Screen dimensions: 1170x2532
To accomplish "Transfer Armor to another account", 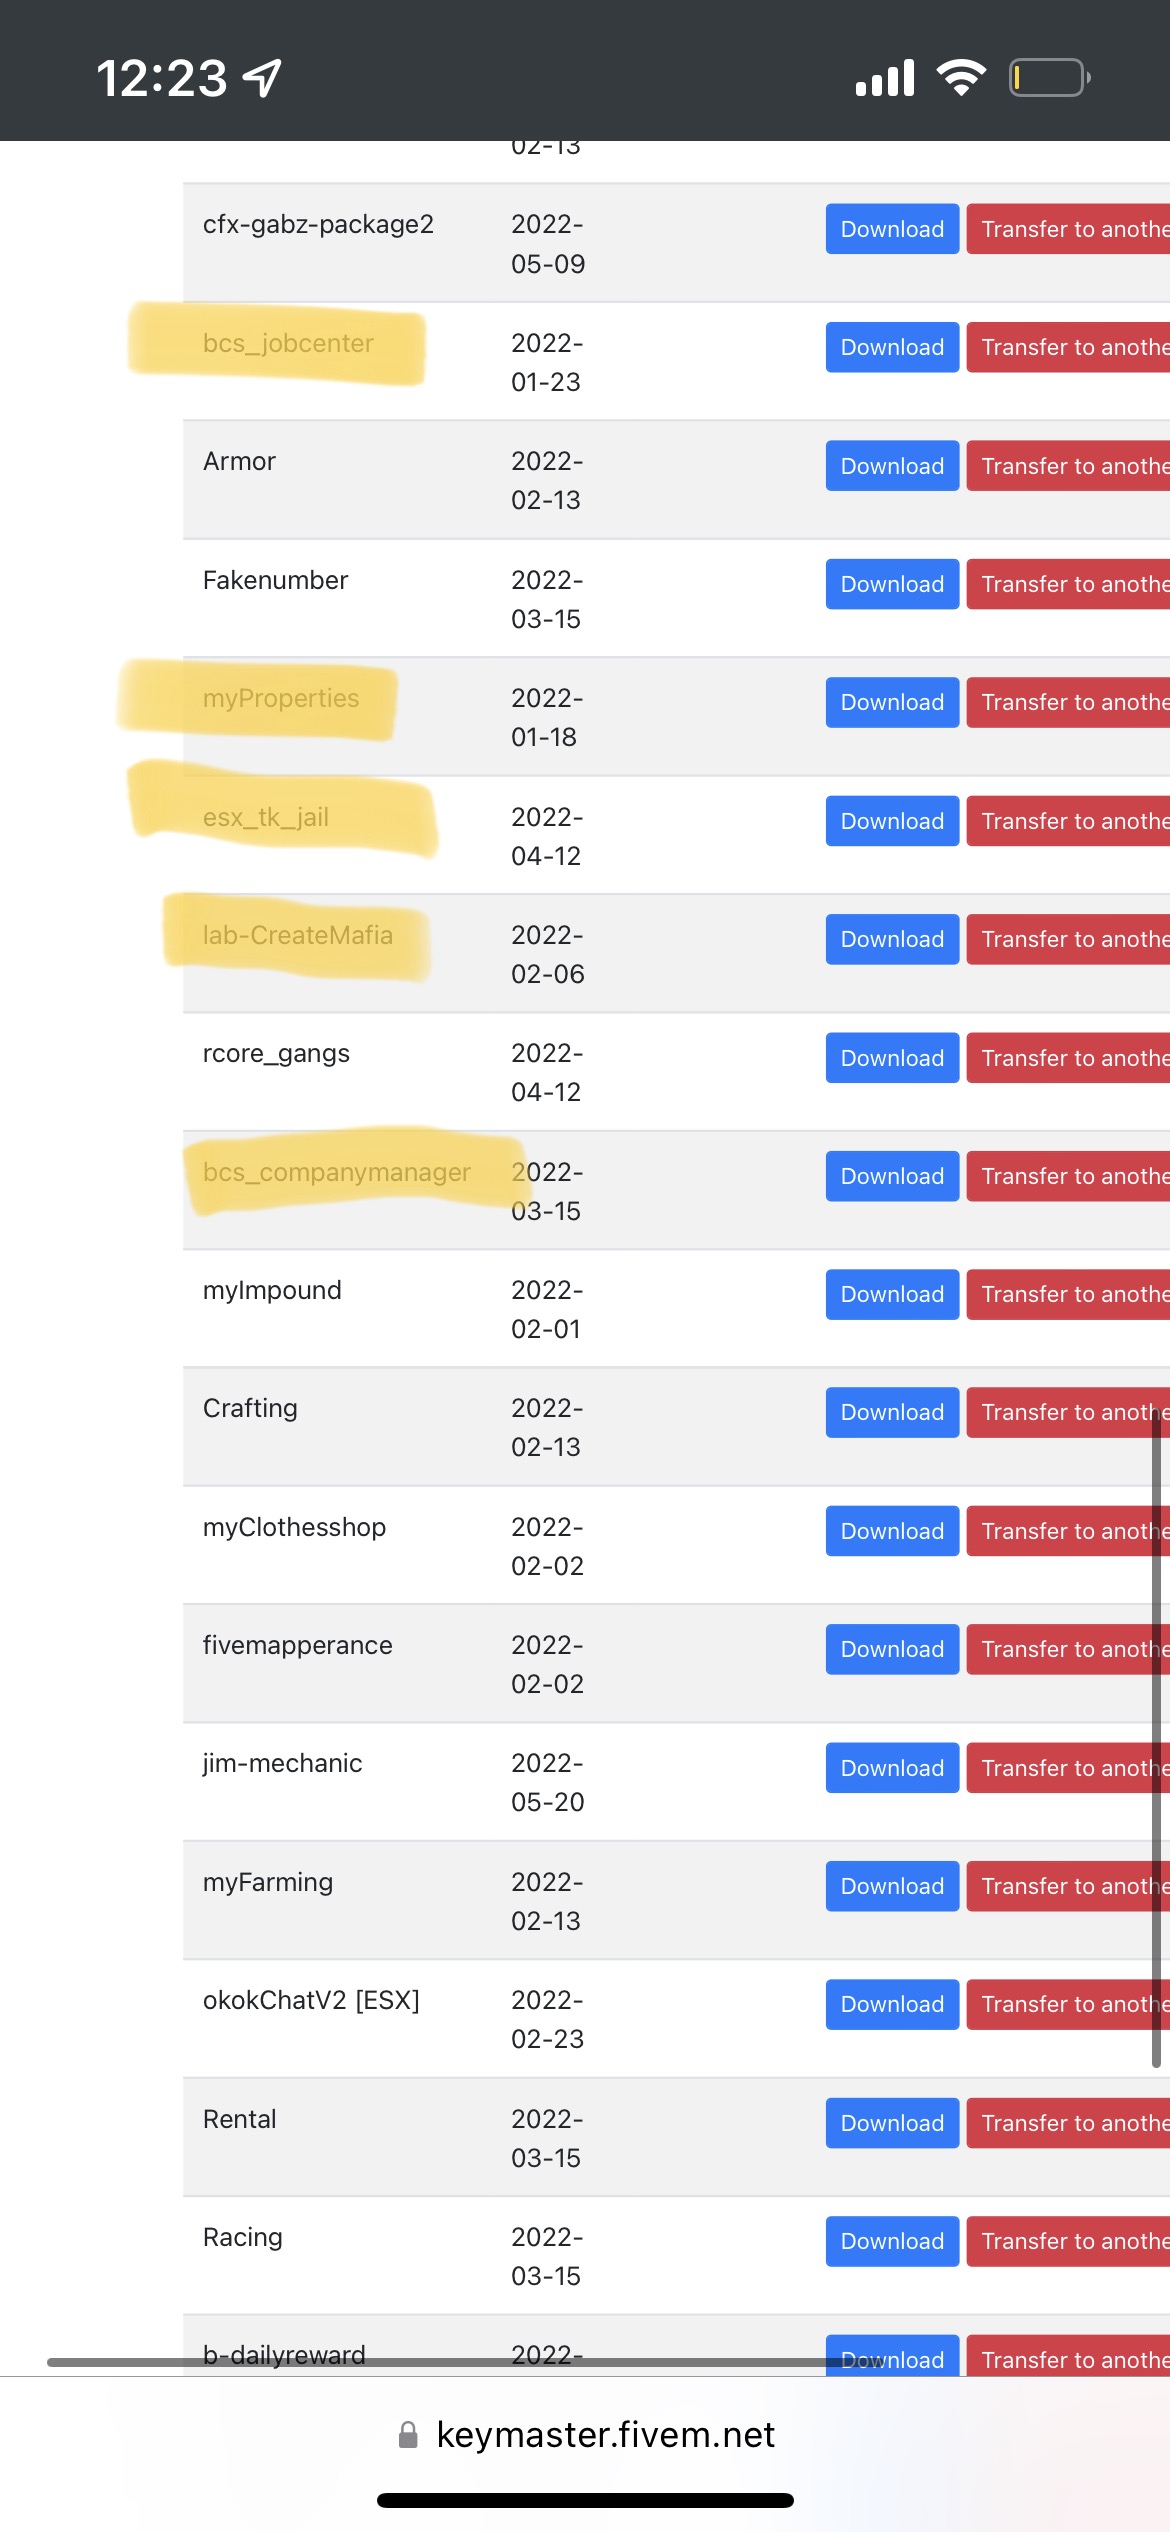I will [1068, 466].
